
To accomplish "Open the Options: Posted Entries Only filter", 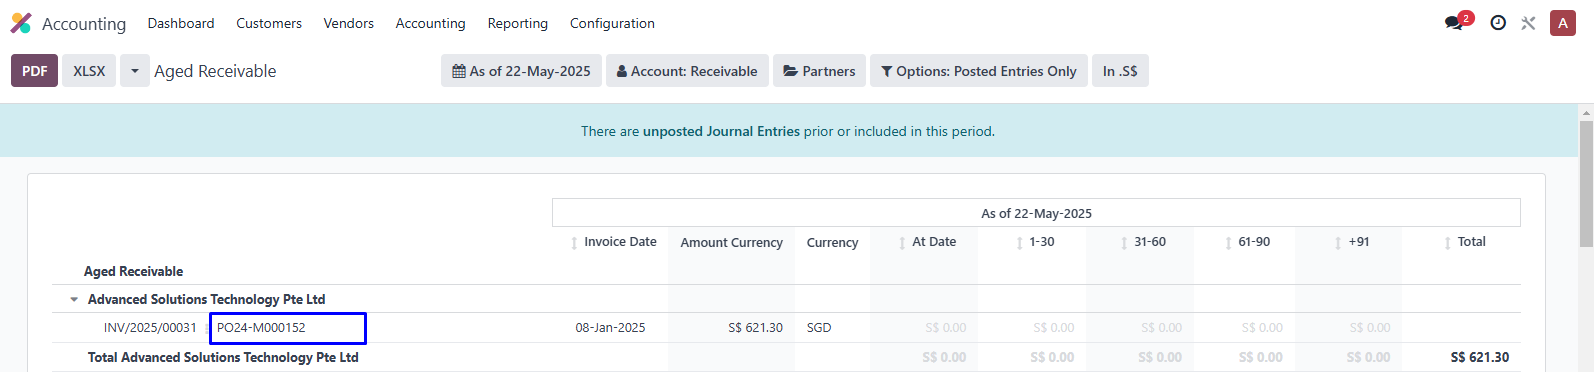I will [x=979, y=71].
